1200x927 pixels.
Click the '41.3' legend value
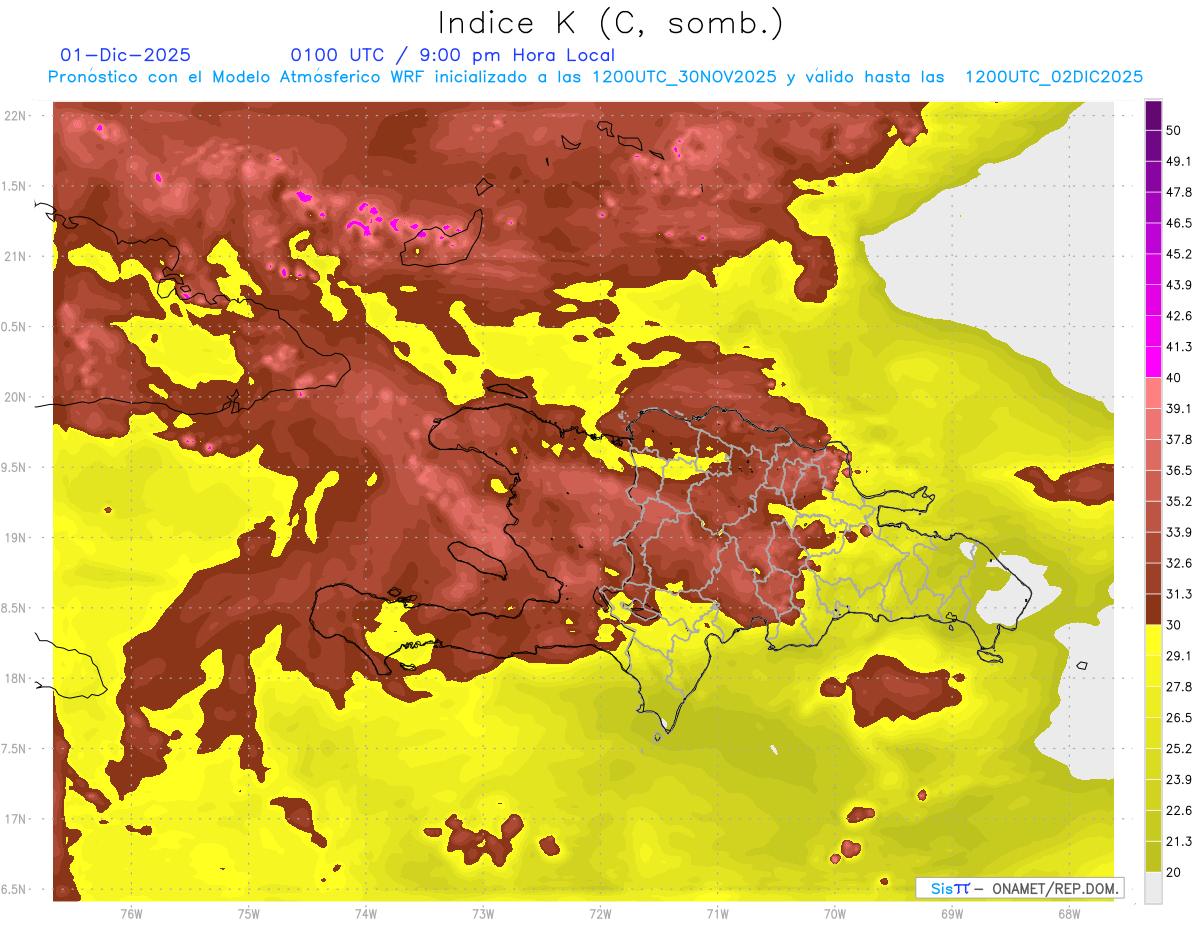pos(1179,347)
